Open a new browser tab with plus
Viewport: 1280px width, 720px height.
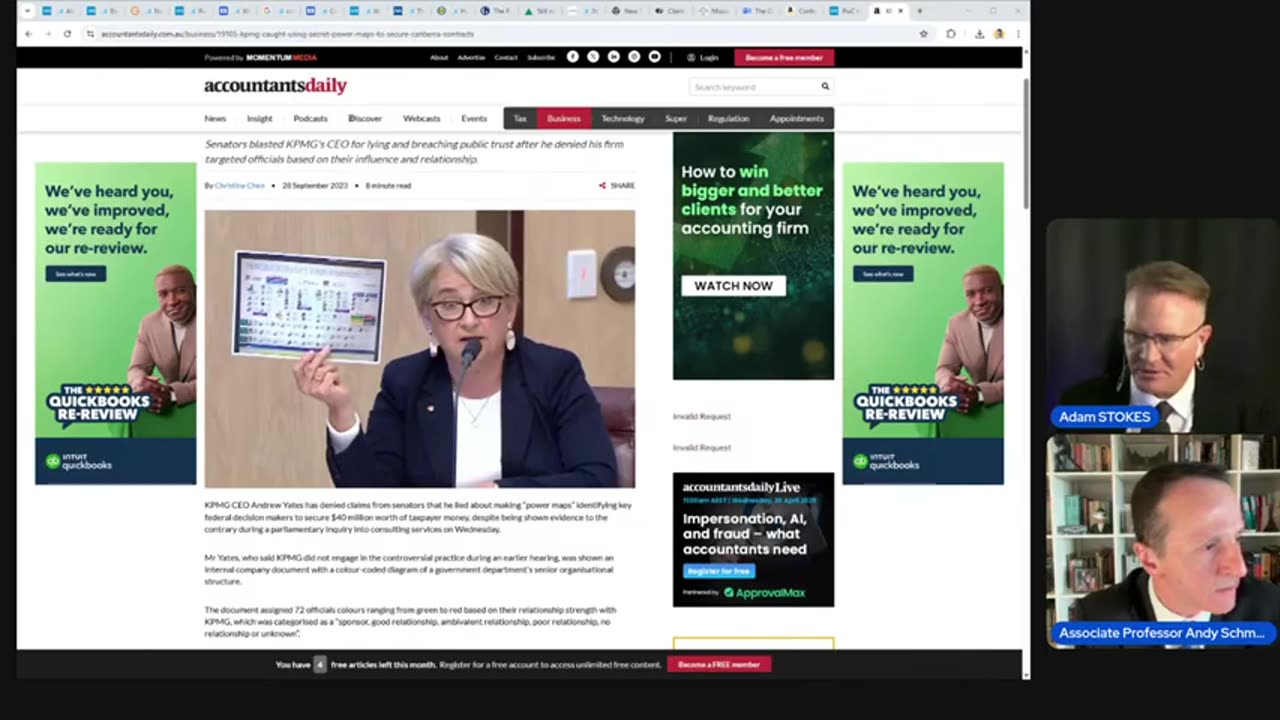(919, 11)
